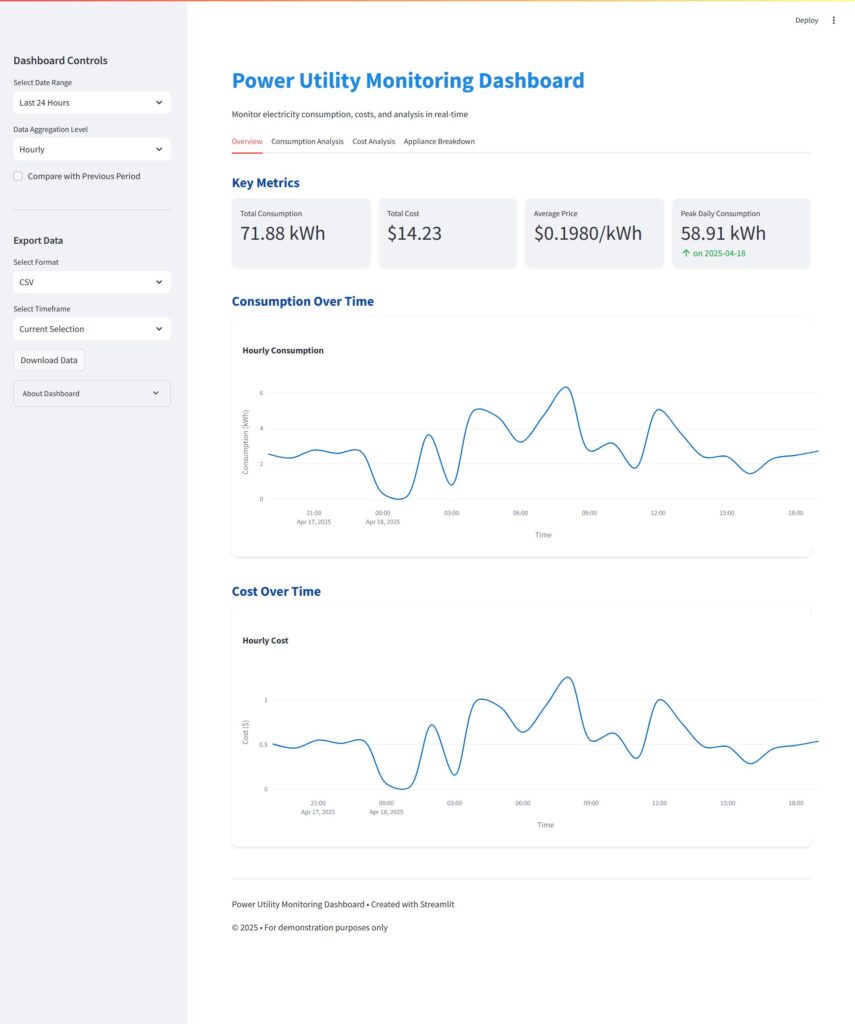The height and width of the screenshot is (1024, 855).
Task: Expand the About Dashboard section
Action: coord(91,393)
